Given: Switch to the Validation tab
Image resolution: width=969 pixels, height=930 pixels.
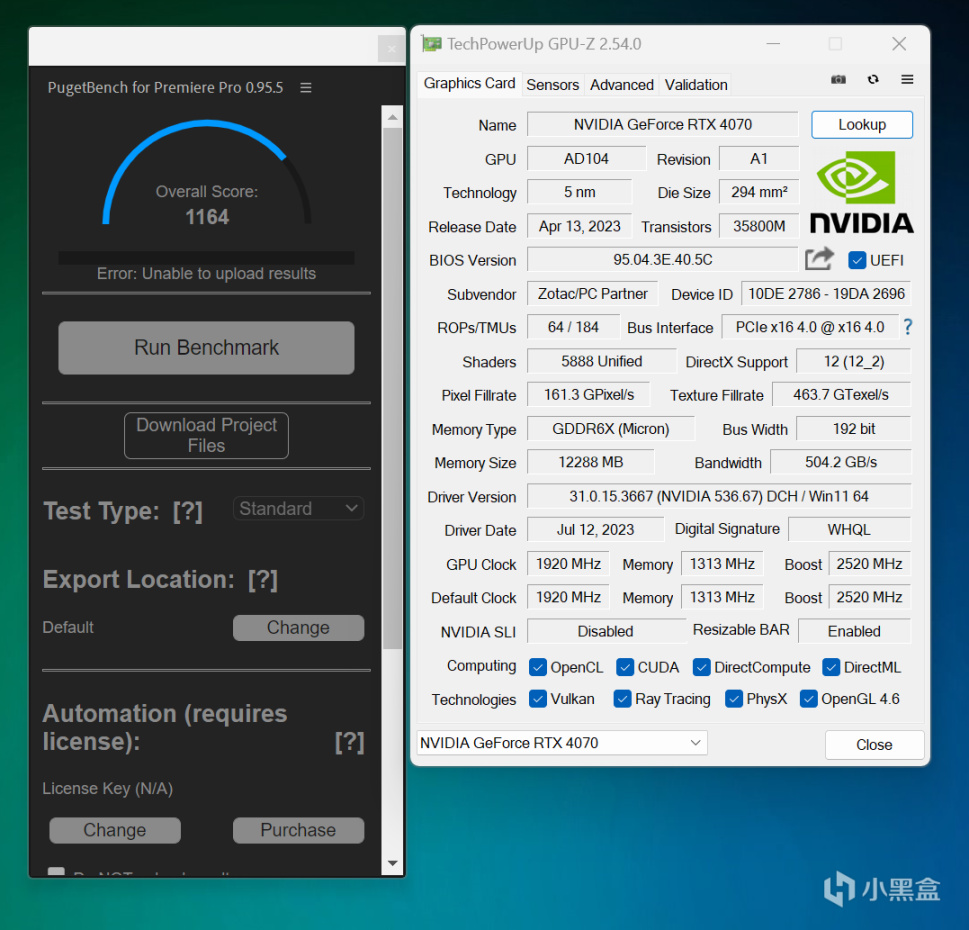Looking at the screenshot, I should 696,85.
